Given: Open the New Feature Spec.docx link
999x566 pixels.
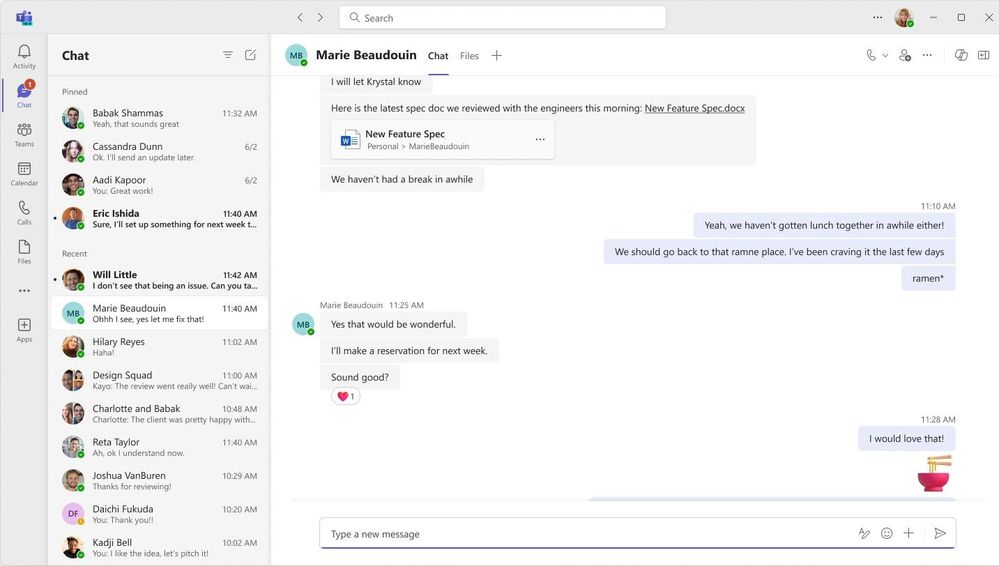Looking at the screenshot, I should 694,108.
